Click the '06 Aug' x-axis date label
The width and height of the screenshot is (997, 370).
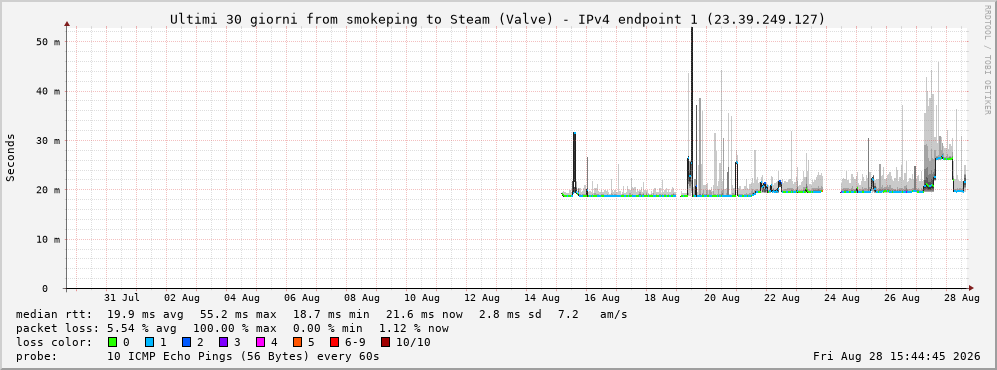tap(302, 298)
